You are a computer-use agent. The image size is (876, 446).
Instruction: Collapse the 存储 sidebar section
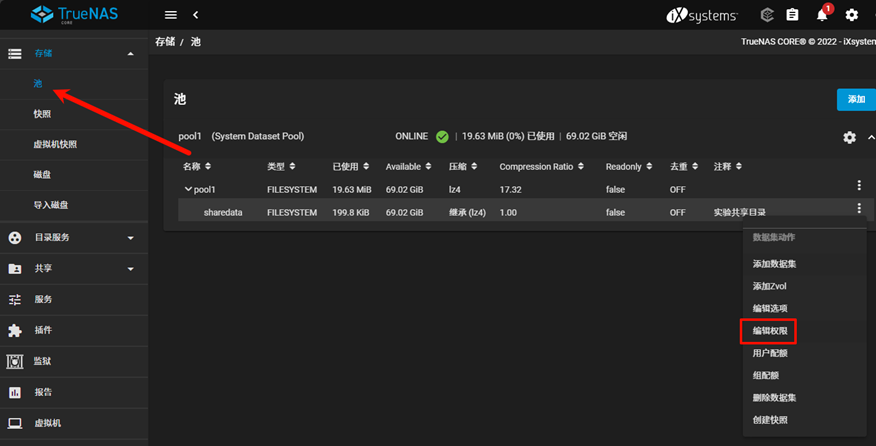(x=130, y=53)
